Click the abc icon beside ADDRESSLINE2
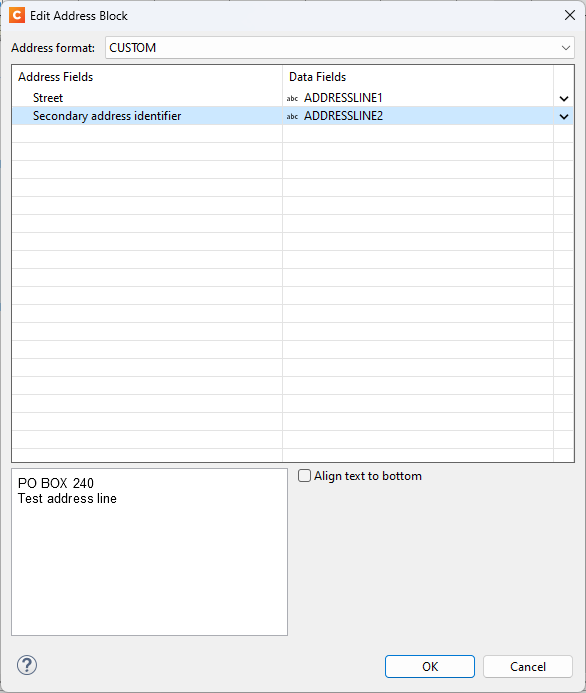The height and width of the screenshot is (693, 586). coord(292,116)
